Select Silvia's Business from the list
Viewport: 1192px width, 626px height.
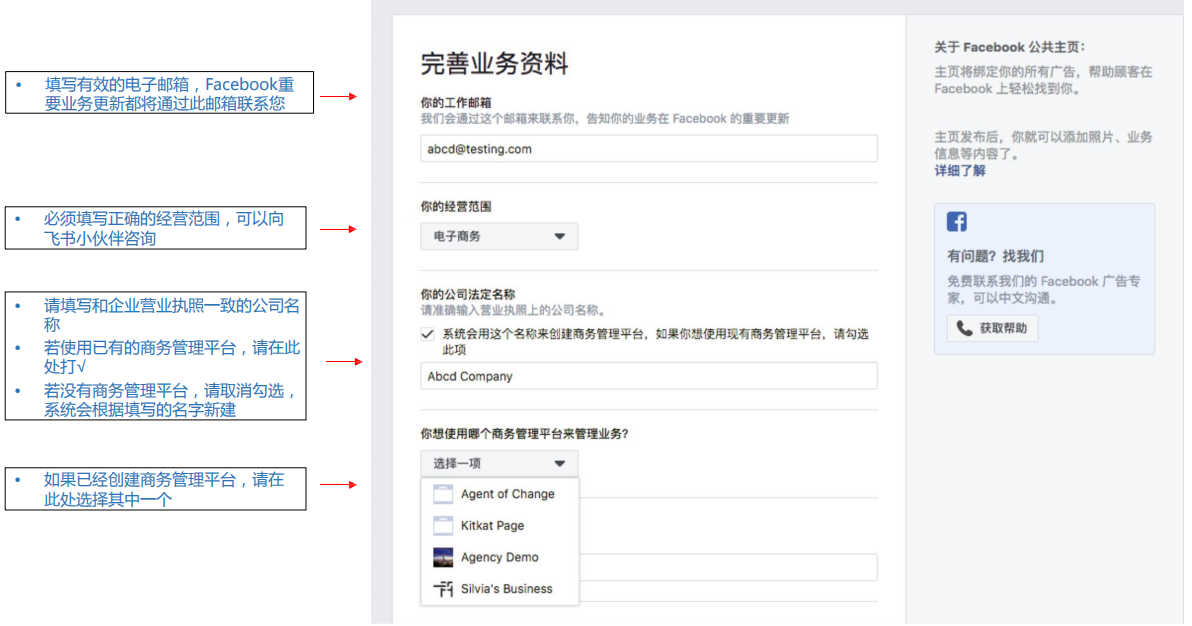pos(499,589)
